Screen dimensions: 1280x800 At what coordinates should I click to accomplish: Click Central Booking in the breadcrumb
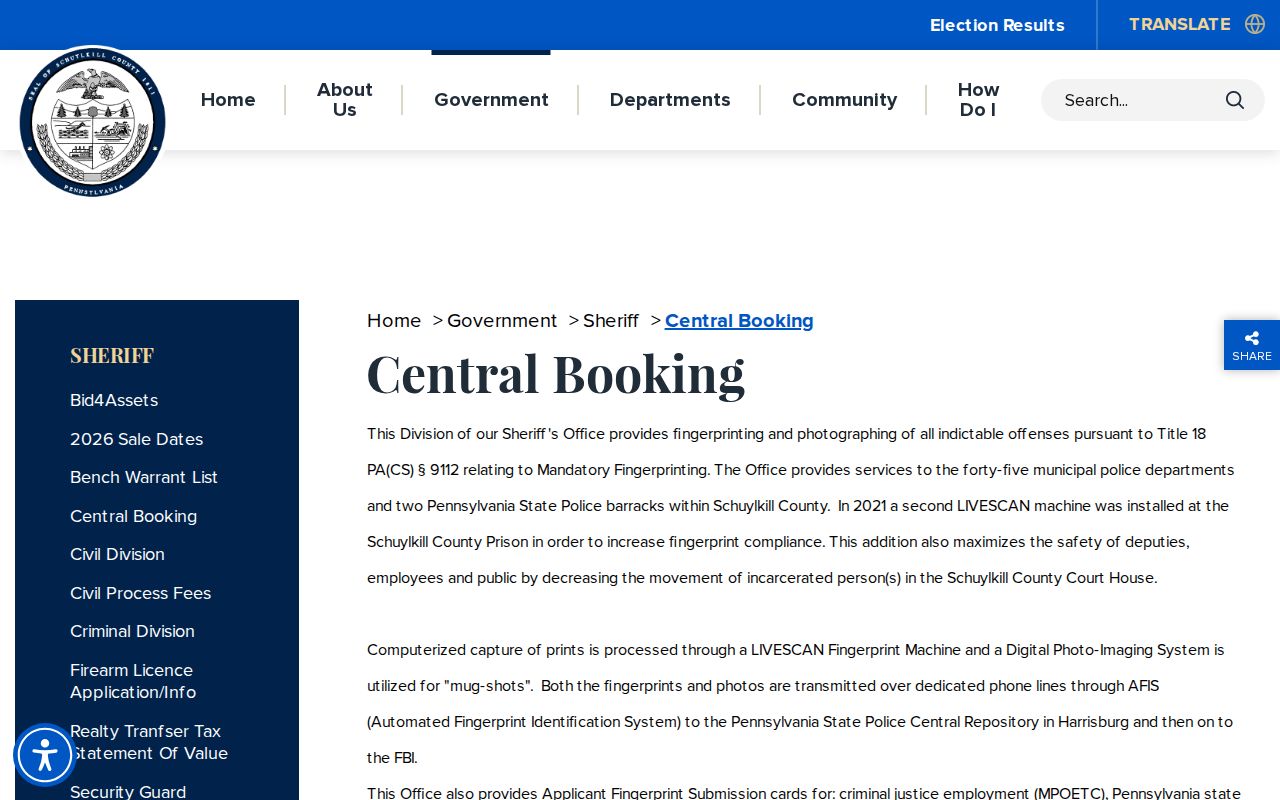(739, 321)
